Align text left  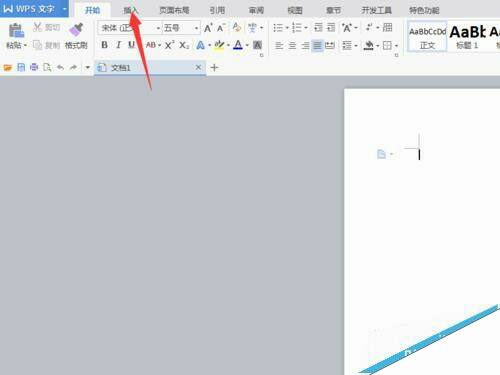point(279,45)
